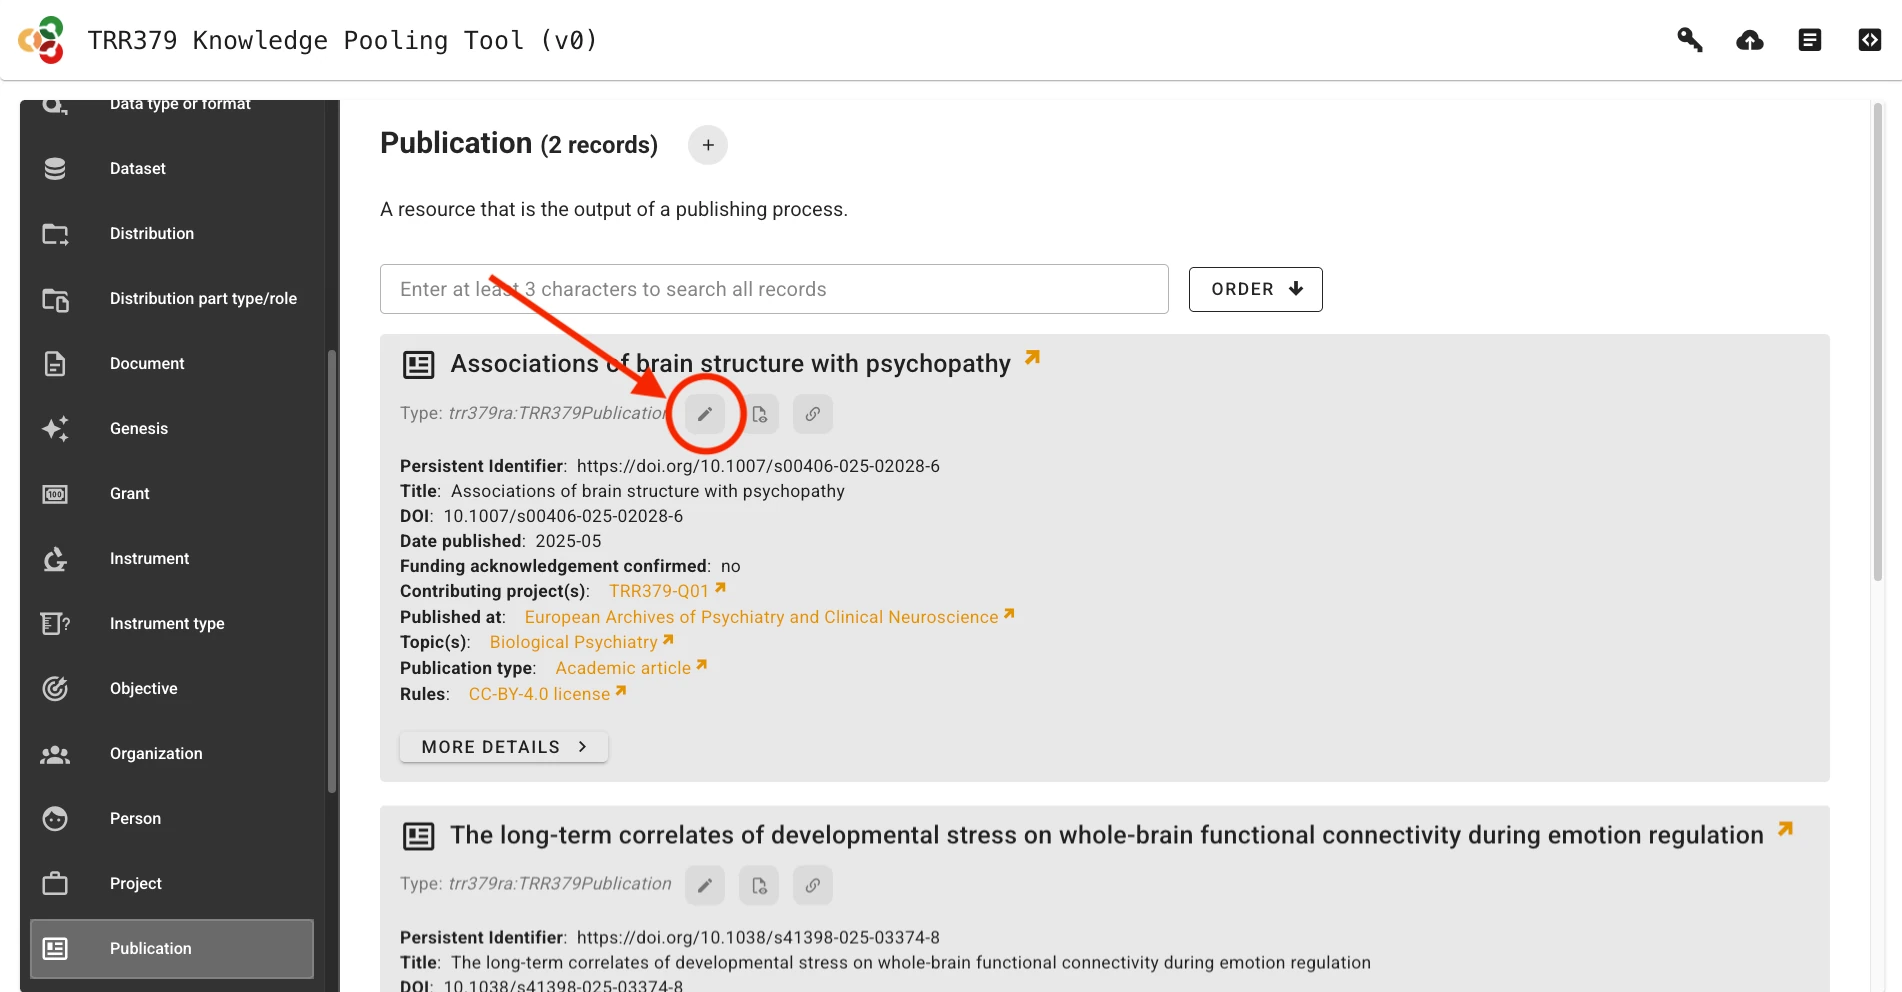The image size is (1902, 992).
Task: Copy the link for the emotion regulation publication
Action: coord(812,885)
